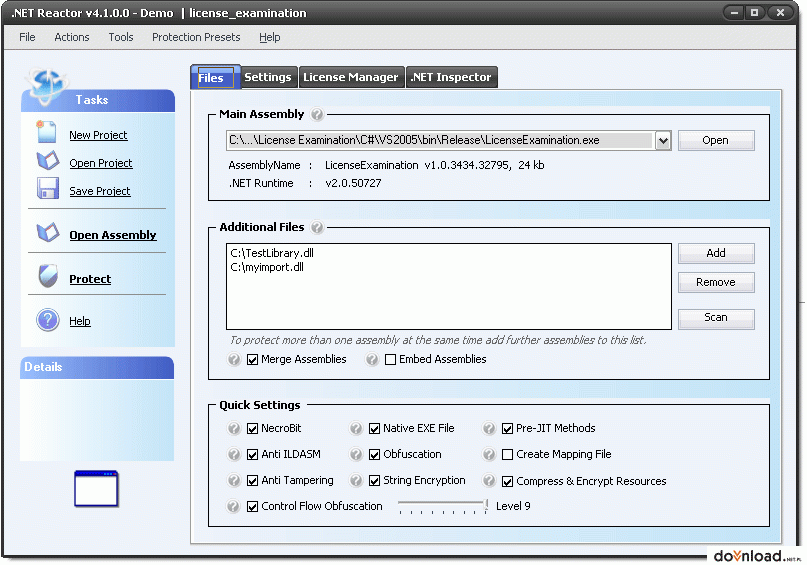Open the Help menu in the menu bar
Image resolution: width=807 pixels, height=565 pixels.
click(270, 37)
